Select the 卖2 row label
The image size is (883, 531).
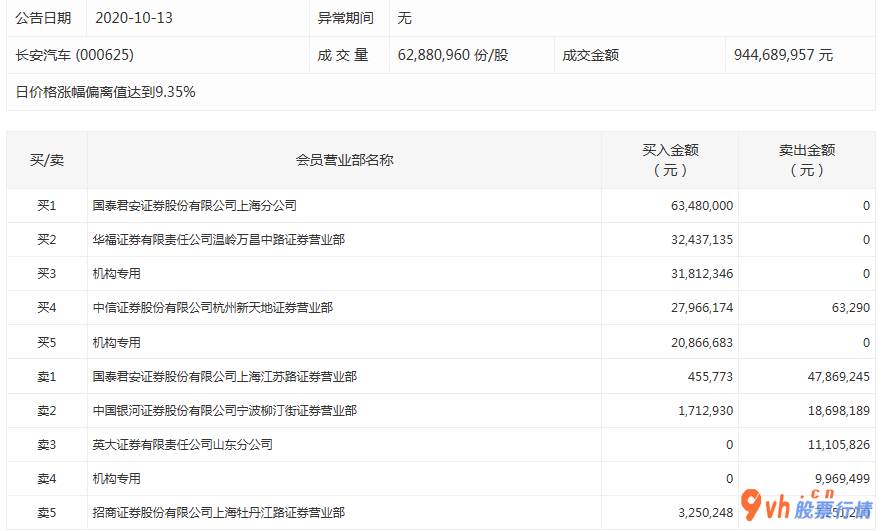click(x=47, y=410)
